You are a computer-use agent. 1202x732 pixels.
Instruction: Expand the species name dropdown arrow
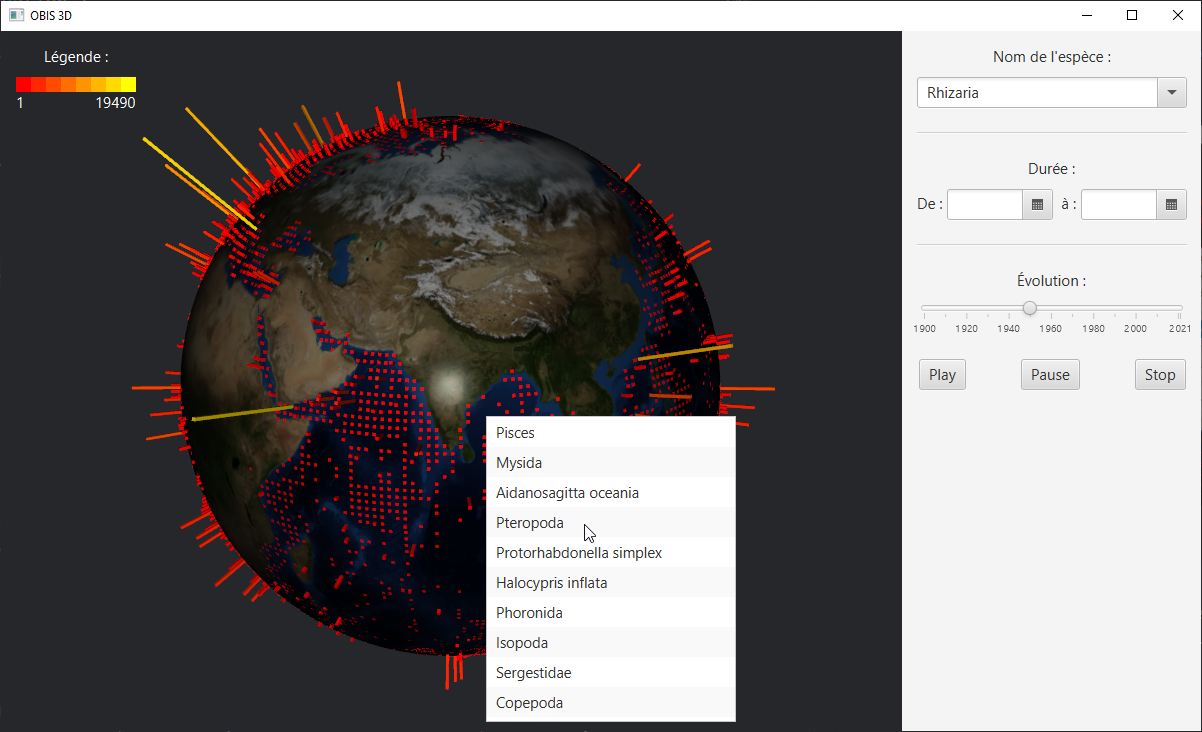pos(1171,93)
